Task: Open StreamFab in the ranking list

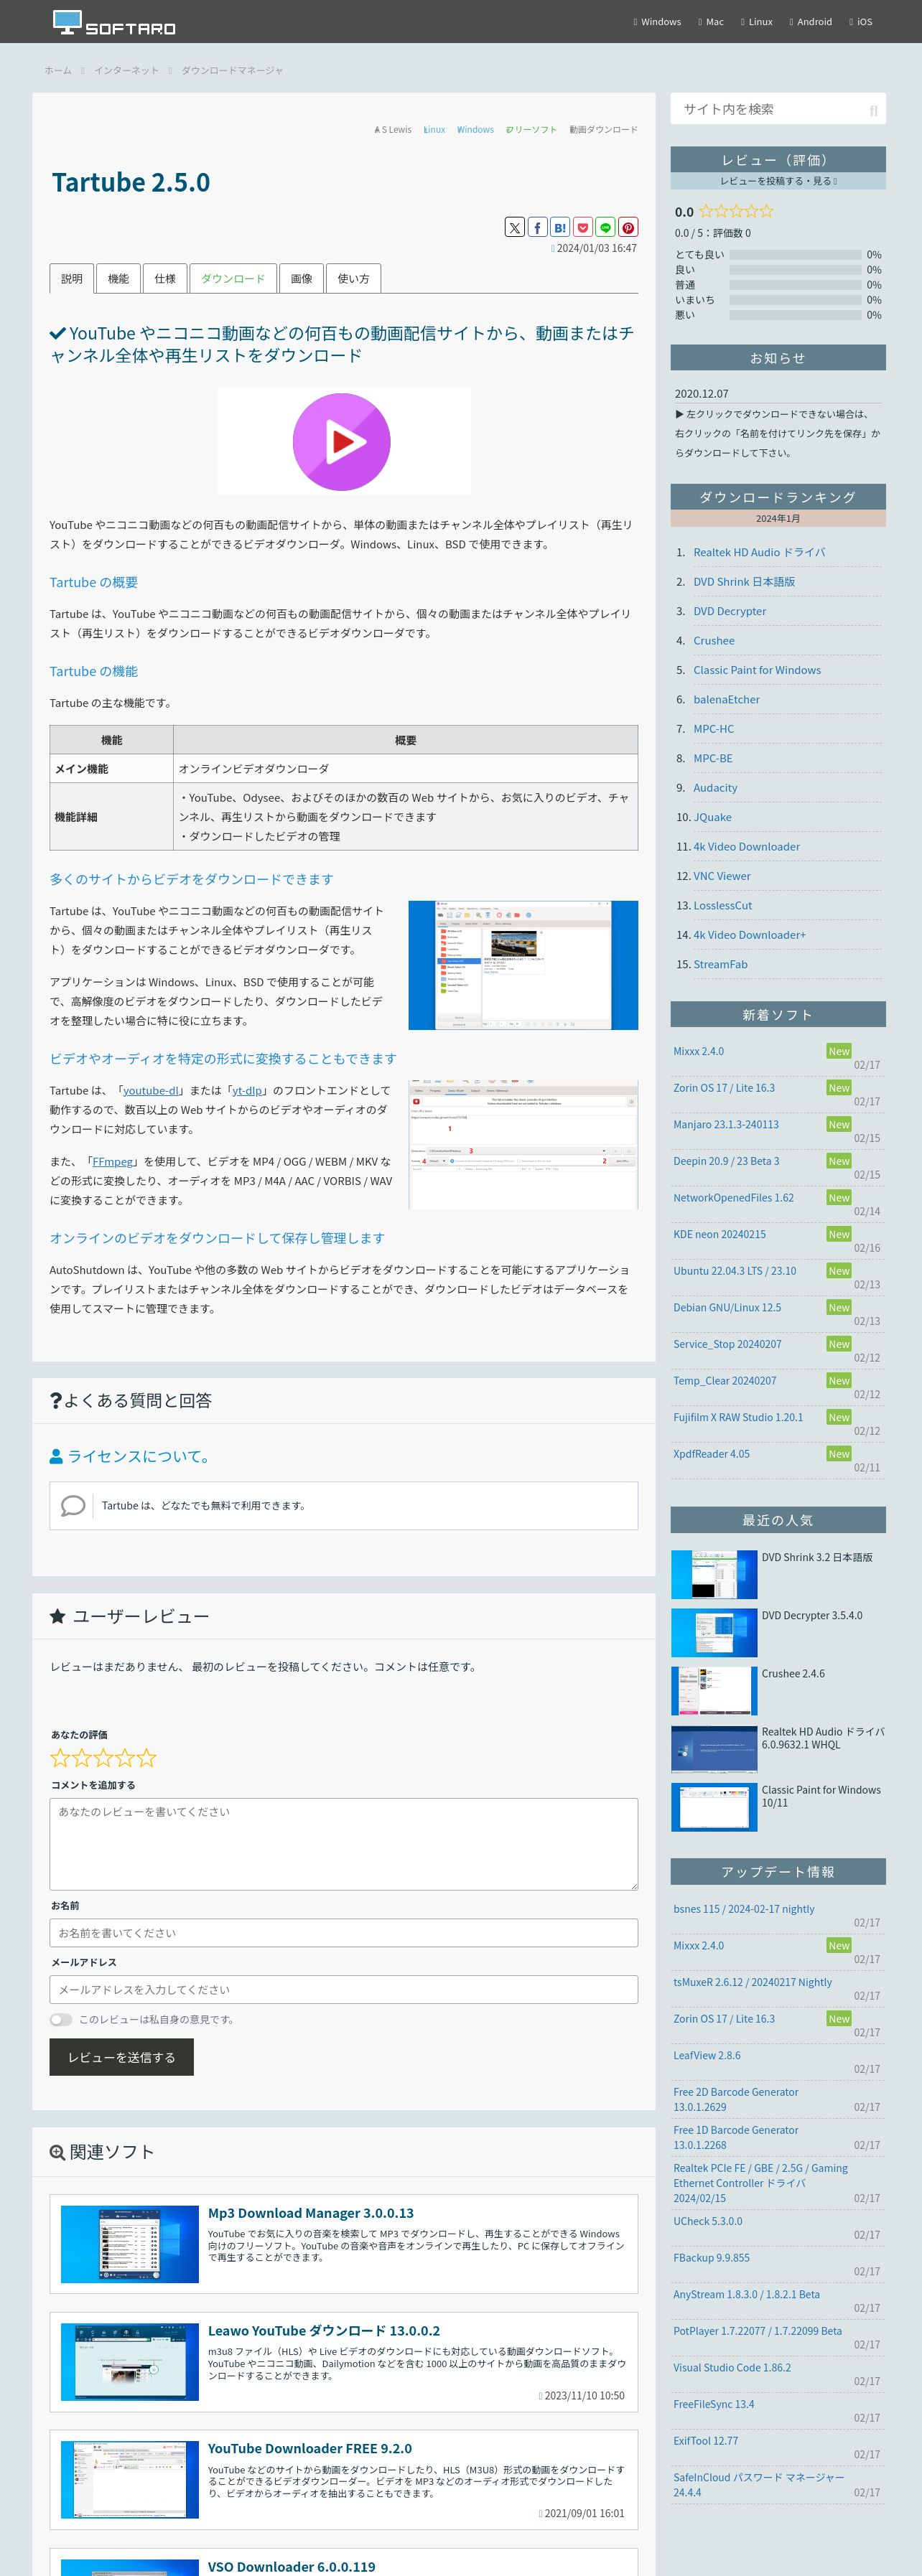Action: pos(720,964)
